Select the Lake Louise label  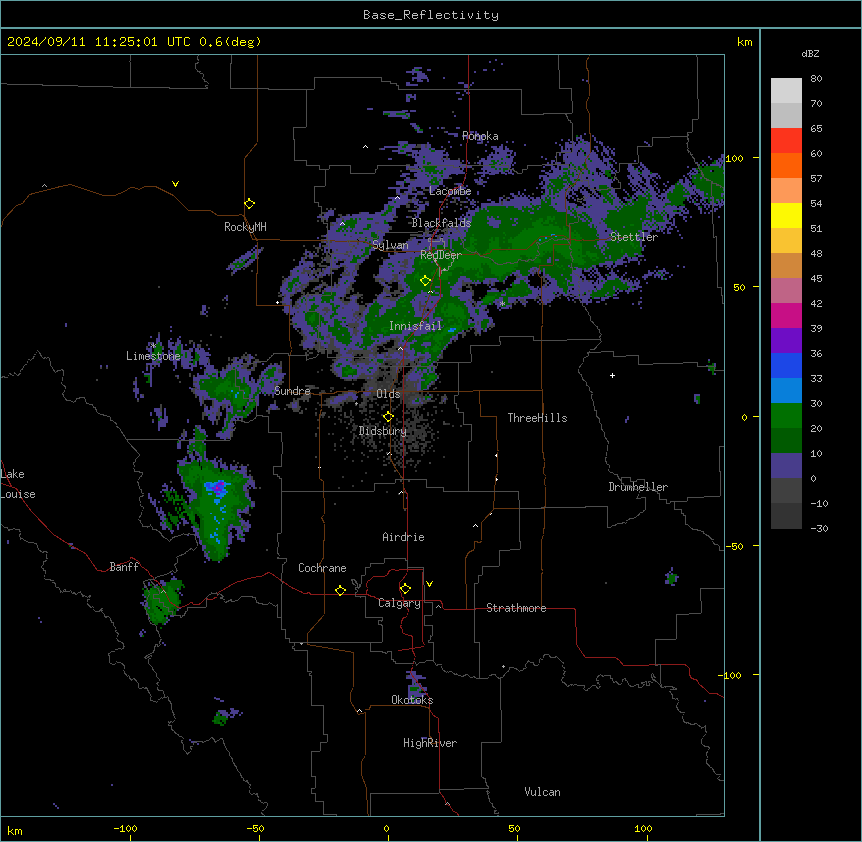18,484
